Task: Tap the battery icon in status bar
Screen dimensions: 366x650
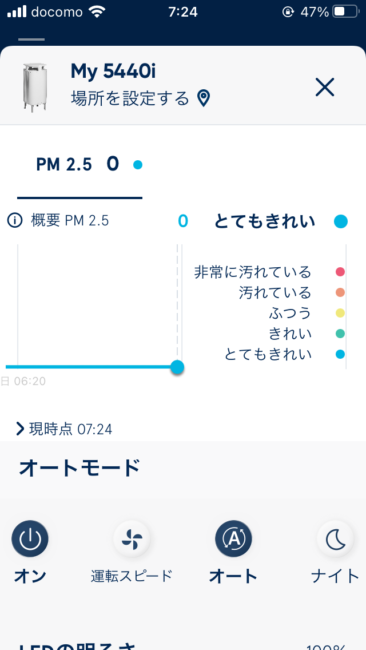Action: [x=347, y=12]
